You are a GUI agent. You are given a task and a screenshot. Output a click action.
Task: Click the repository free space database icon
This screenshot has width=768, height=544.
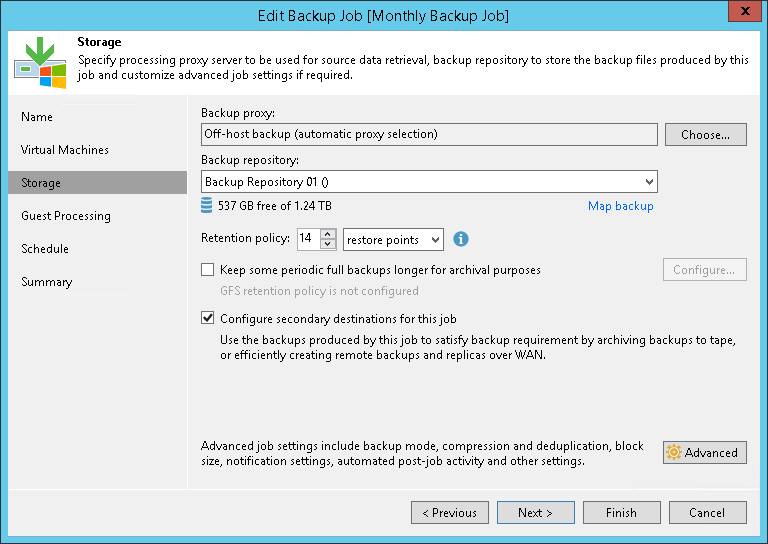(x=207, y=206)
